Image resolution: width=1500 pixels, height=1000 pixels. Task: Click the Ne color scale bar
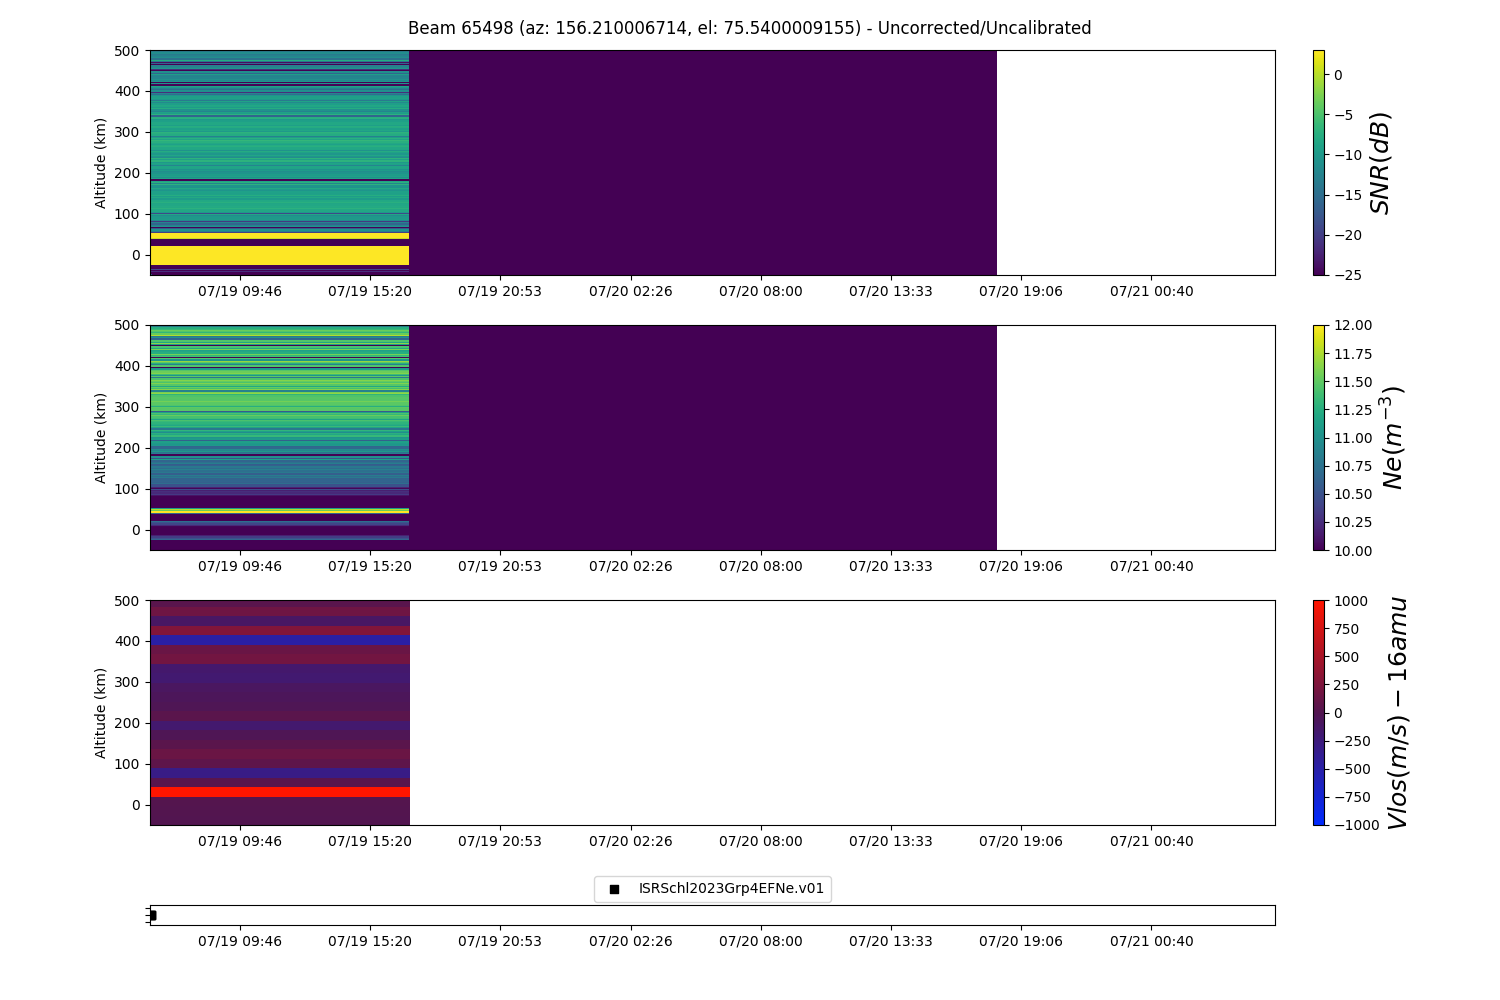click(x=1318, y=437)
